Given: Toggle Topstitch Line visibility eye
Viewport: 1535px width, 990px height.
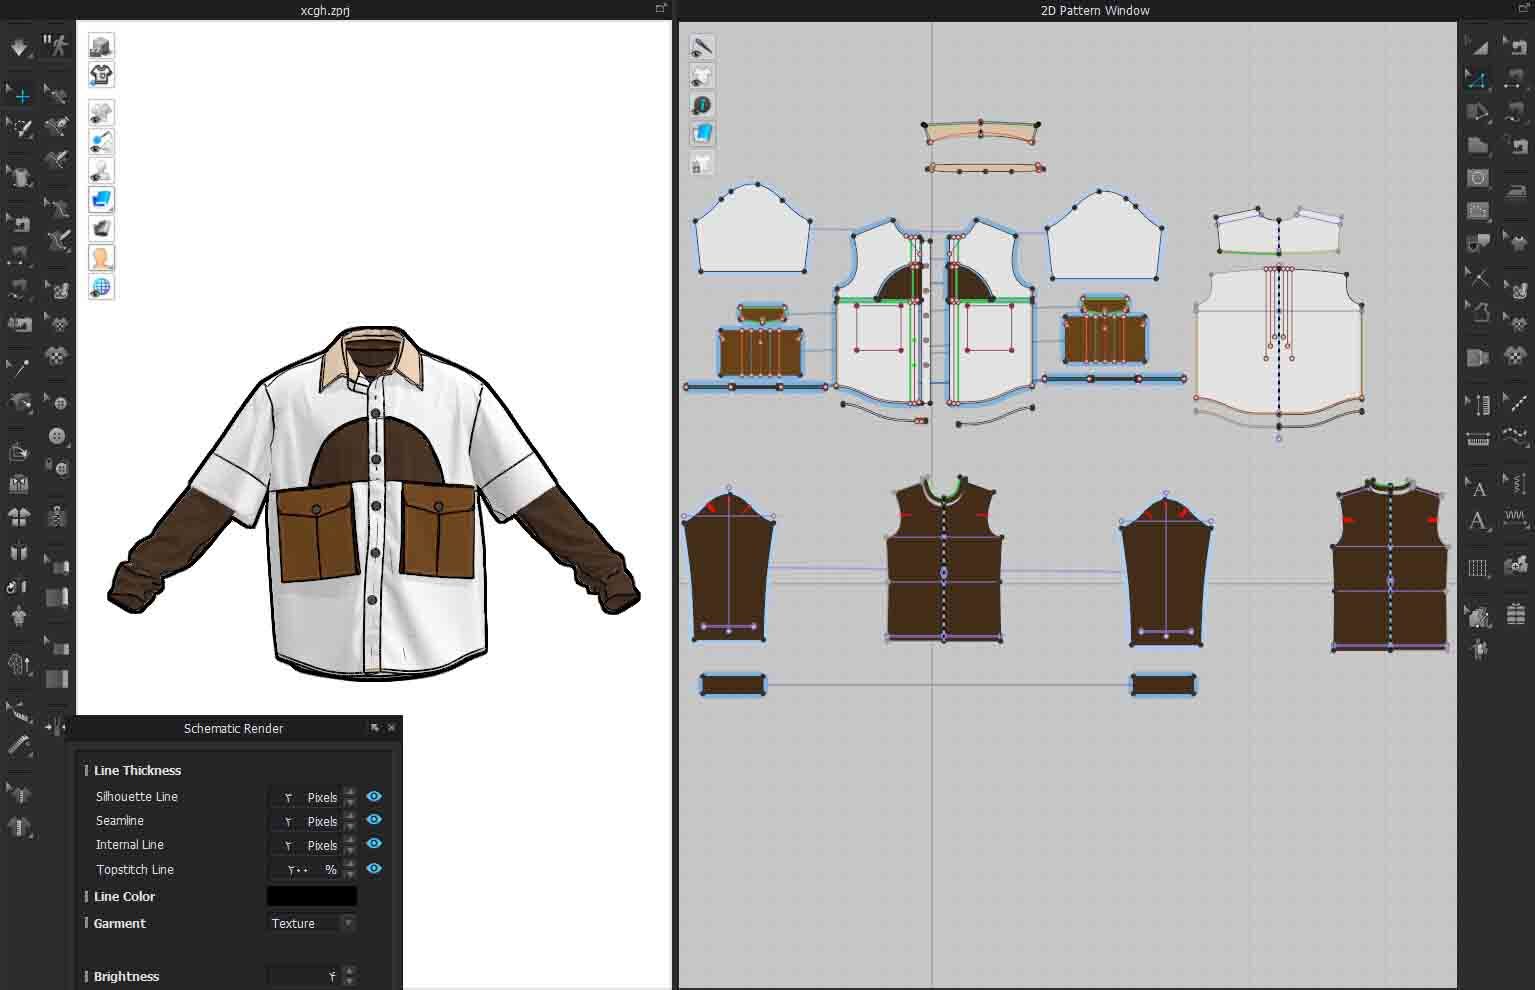Looking at the screenshot, I should coord(374,868).
